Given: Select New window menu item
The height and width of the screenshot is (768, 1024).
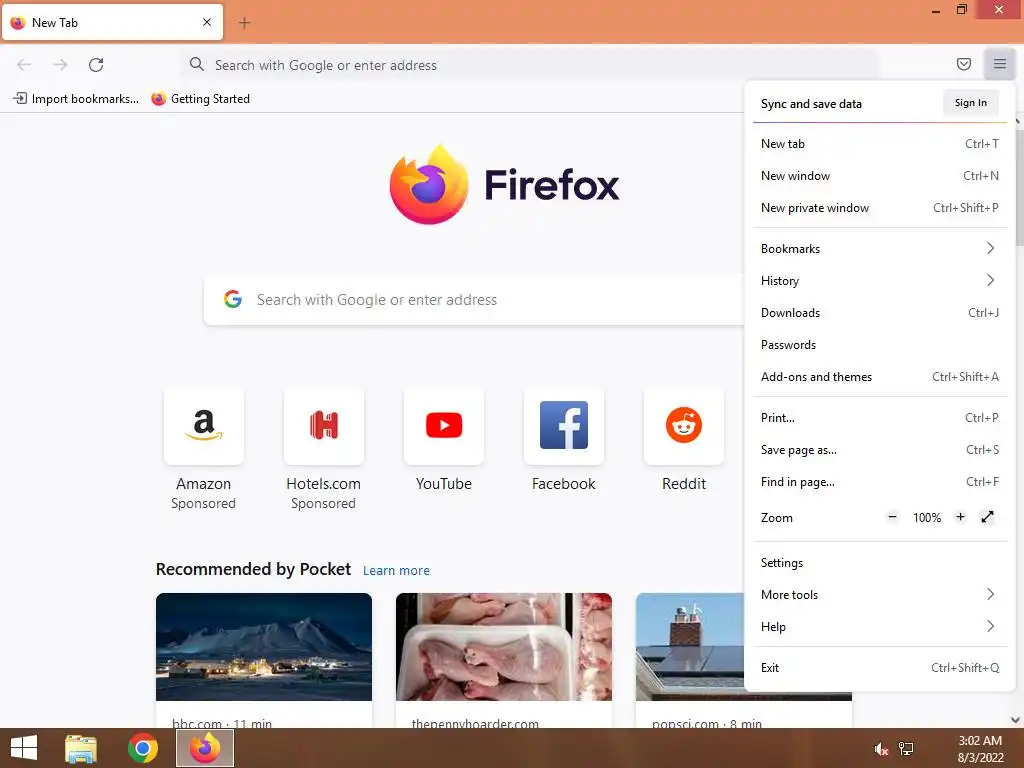Looking at the screenshot, I should coord(879,176).
